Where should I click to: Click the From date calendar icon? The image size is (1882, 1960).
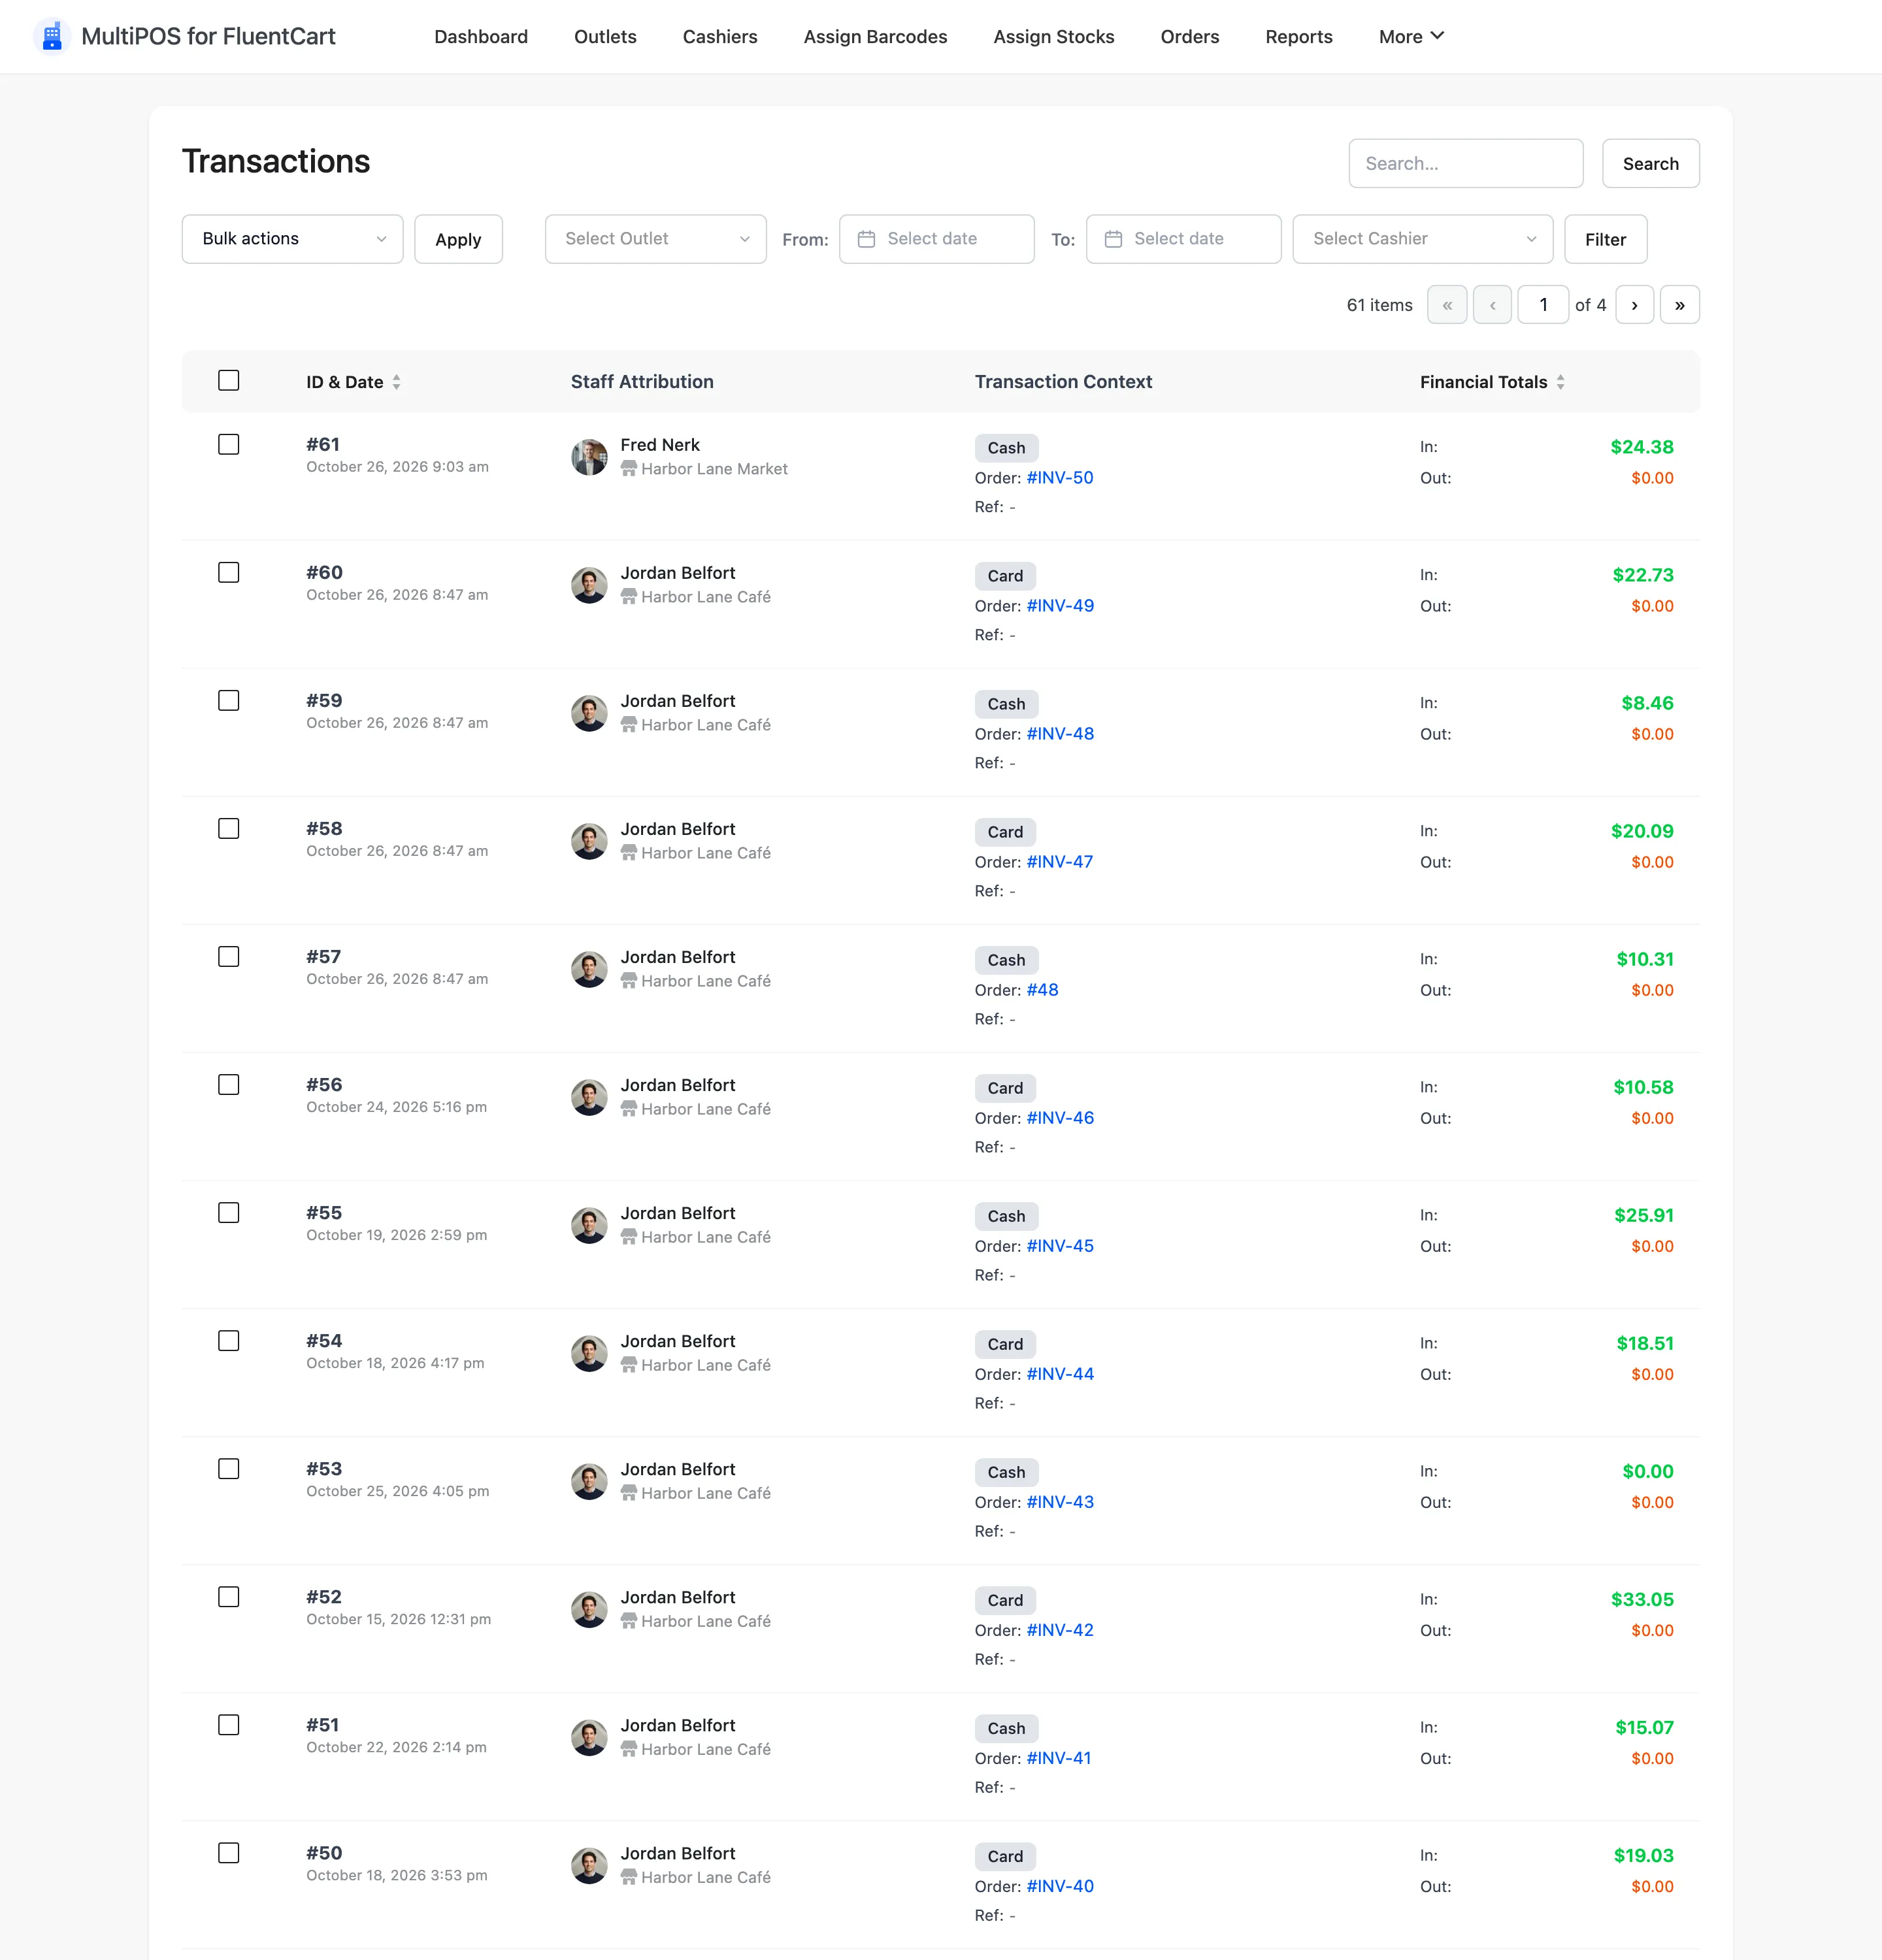[866, 239]
